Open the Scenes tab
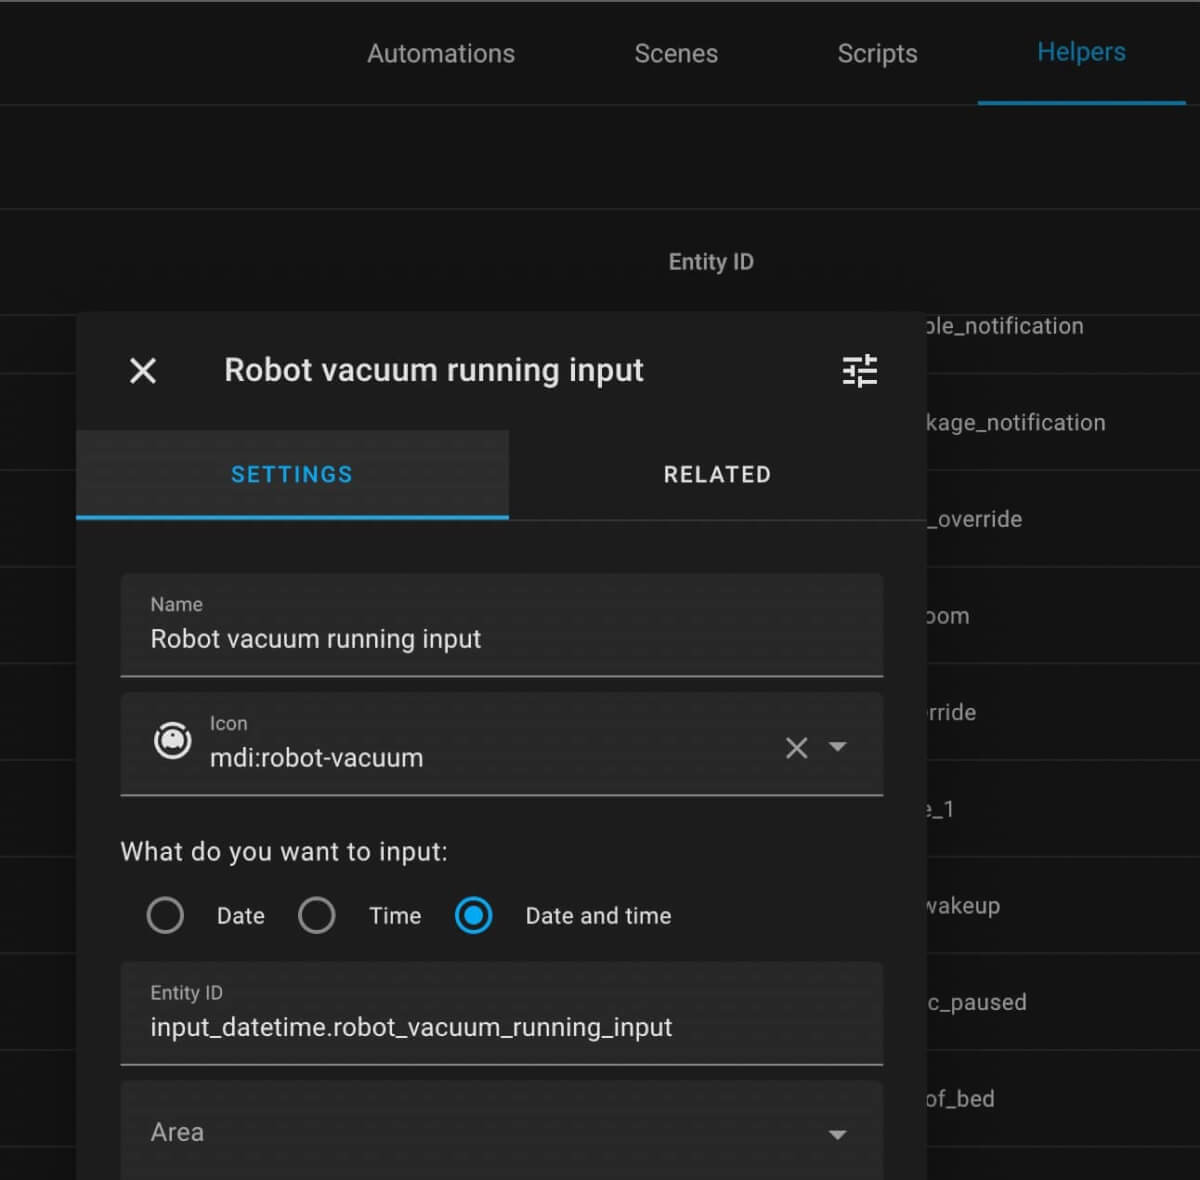The image size is (1200, 1180). pyautogui.click(x=676, y=54)
